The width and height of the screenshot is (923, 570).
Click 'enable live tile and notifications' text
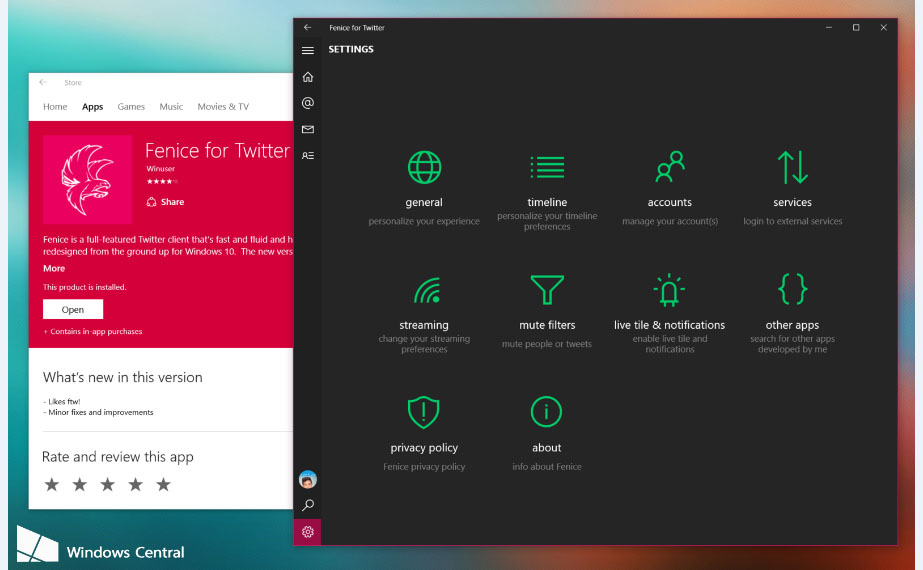(x=670, y=344)
